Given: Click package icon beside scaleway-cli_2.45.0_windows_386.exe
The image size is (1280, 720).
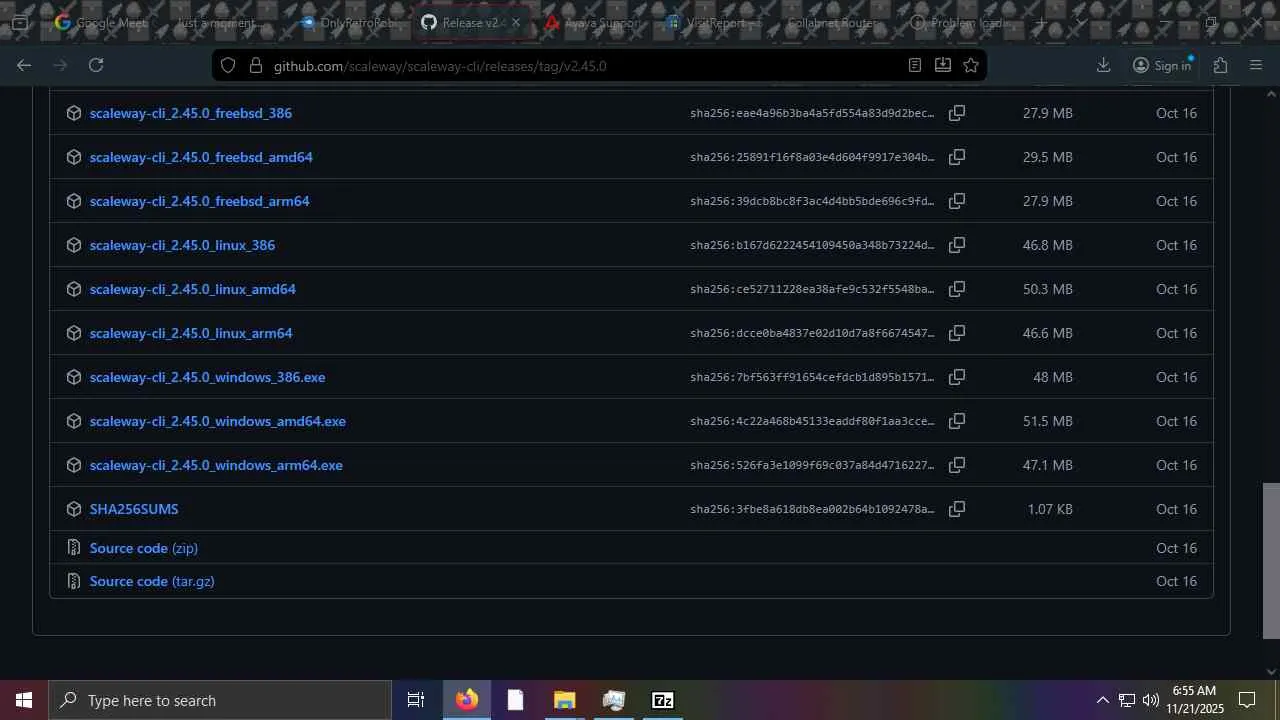Looking at the screenshot, I should tap(73, 377).
